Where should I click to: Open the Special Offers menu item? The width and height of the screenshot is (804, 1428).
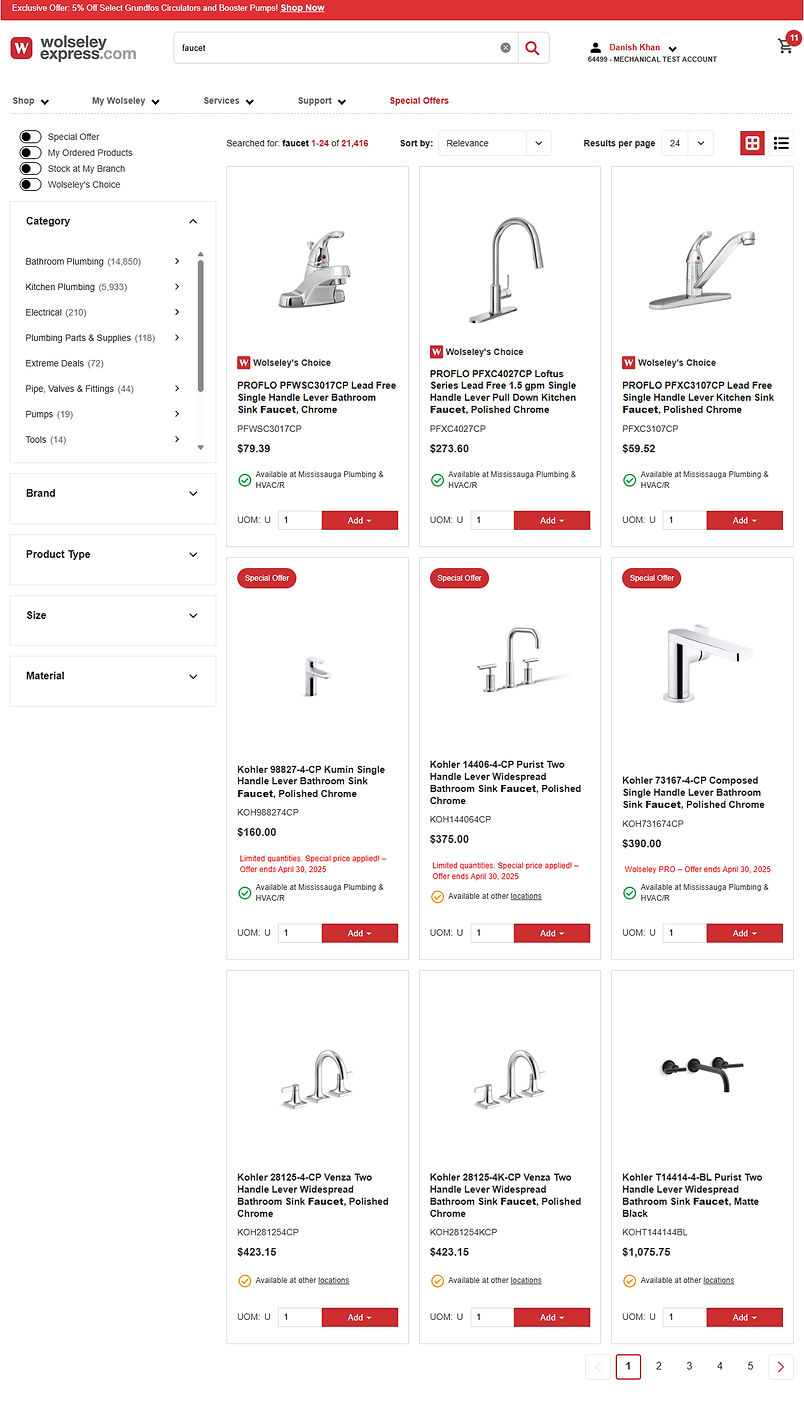coord(419,101)
